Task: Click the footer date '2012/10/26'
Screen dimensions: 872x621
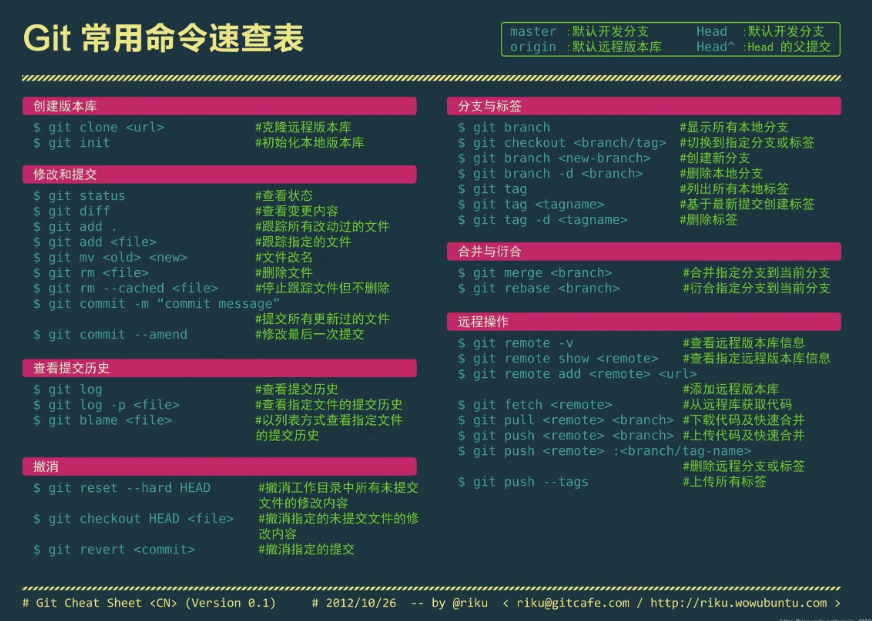Action: (361, 603)
